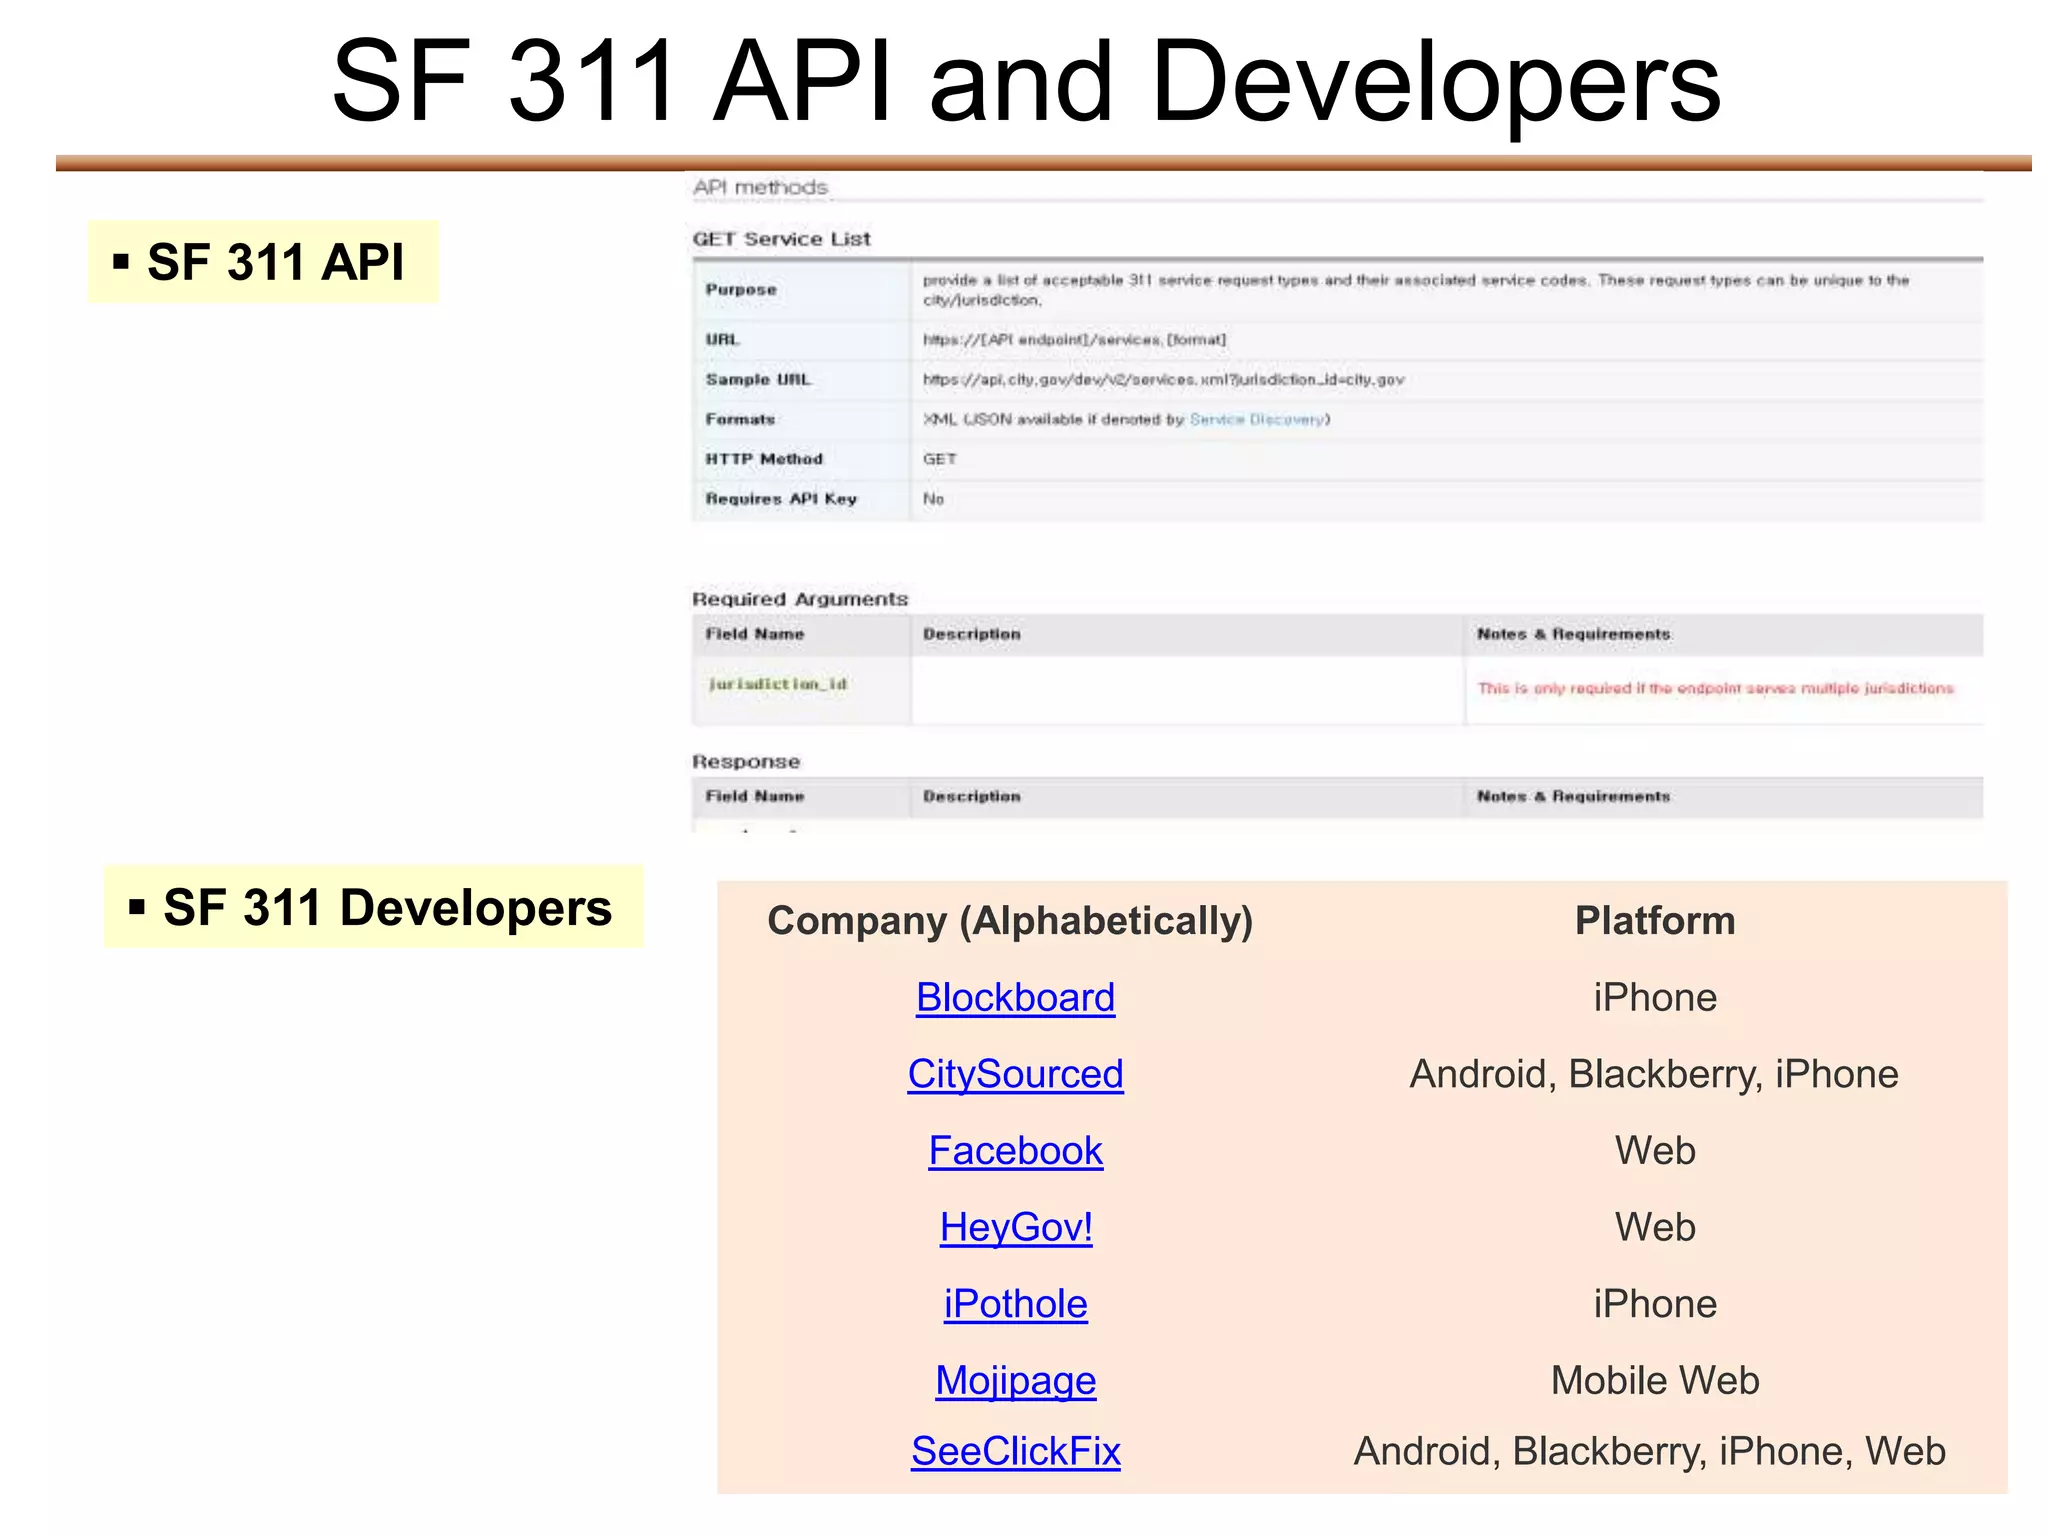This screenshot has width=2048, height=1536.
Task: Open the Blockboard company link
Action: point(1015,998)
